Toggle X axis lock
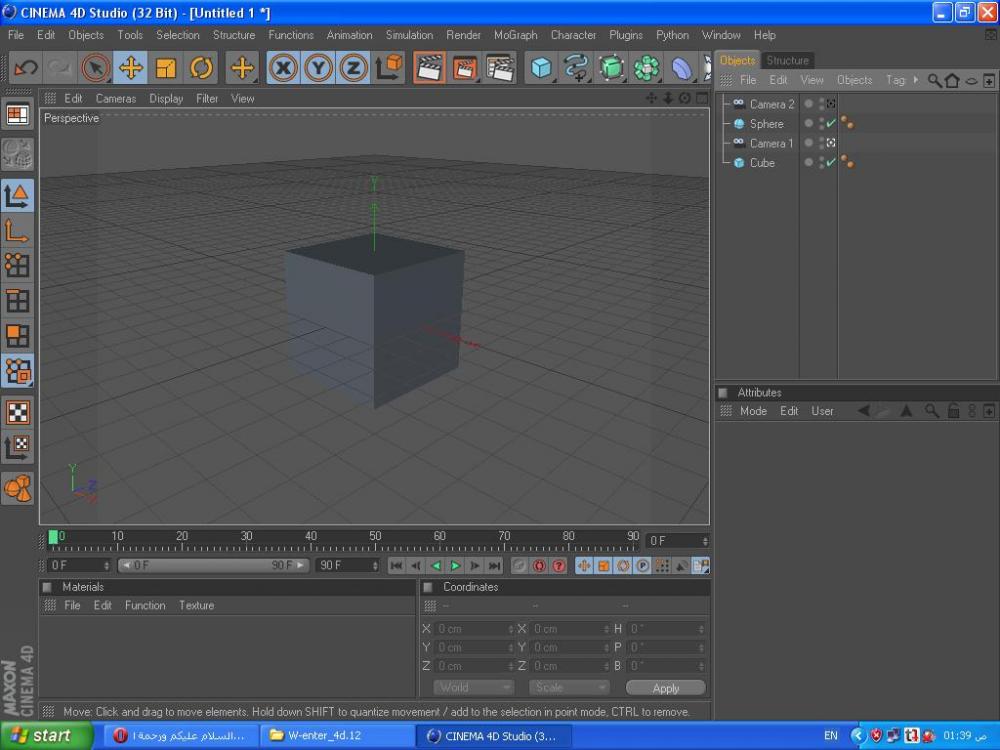Screen dimensions: 1000x750 pos(284,68)
